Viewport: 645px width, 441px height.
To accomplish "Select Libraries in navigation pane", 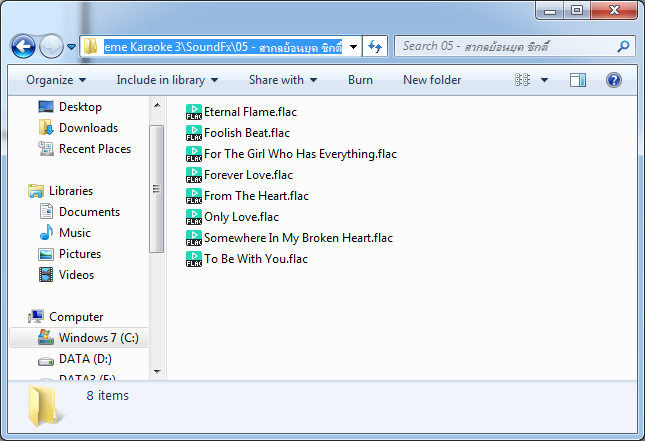I will (71, 191).
